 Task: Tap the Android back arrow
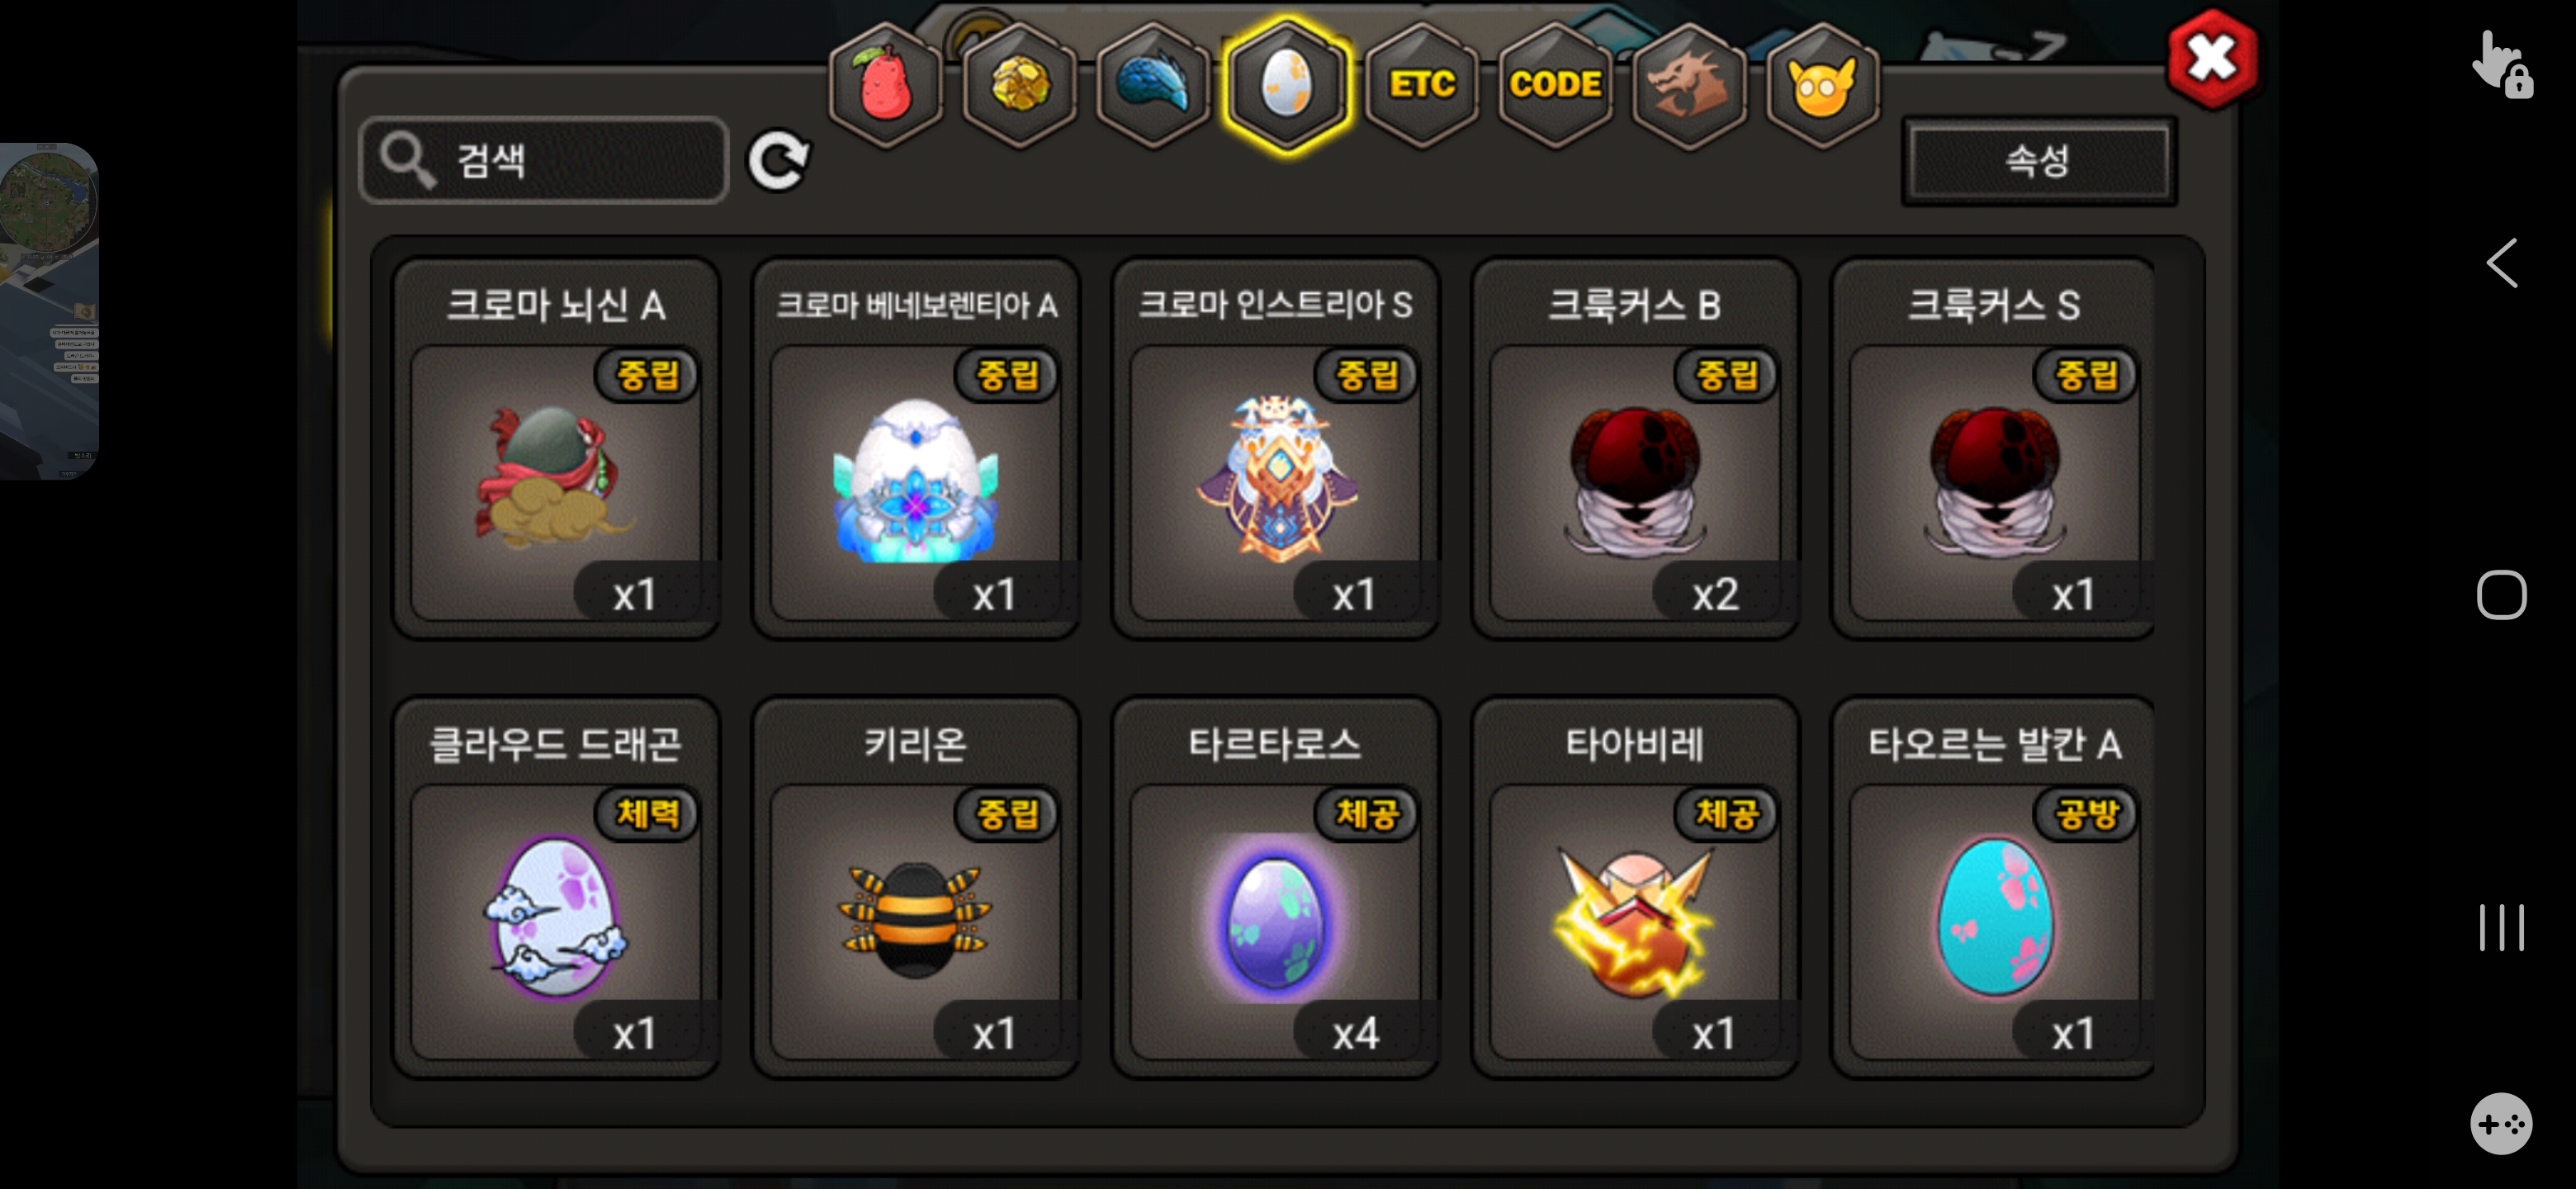[2501, 263]
